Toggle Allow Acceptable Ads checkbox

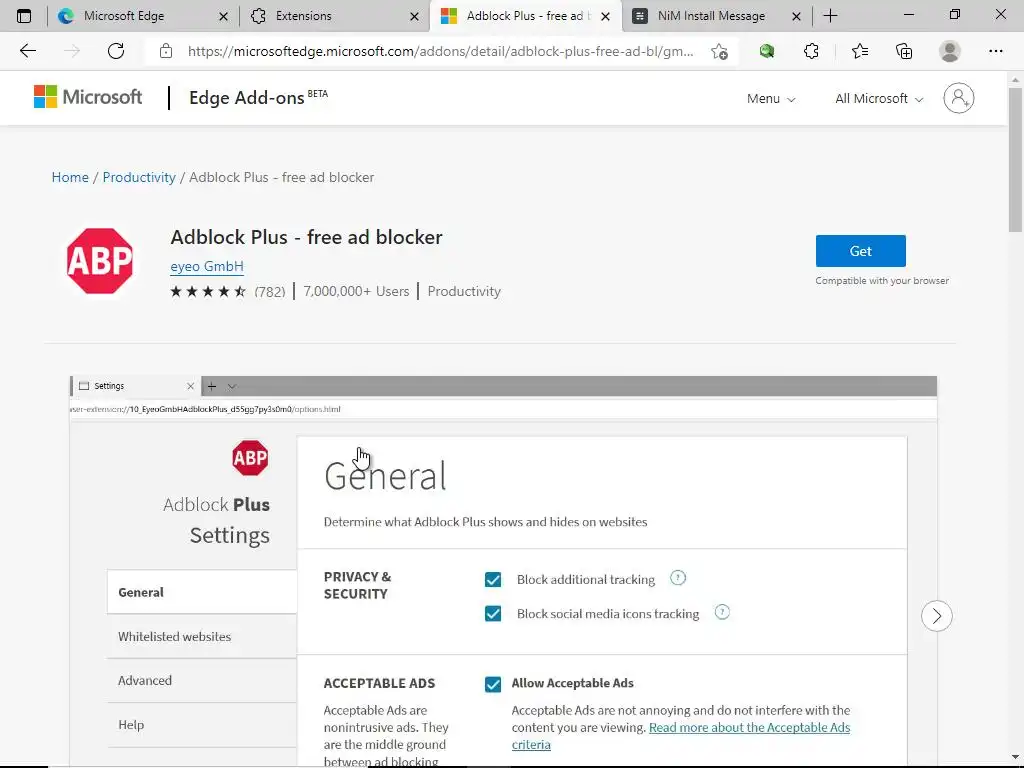493,684
